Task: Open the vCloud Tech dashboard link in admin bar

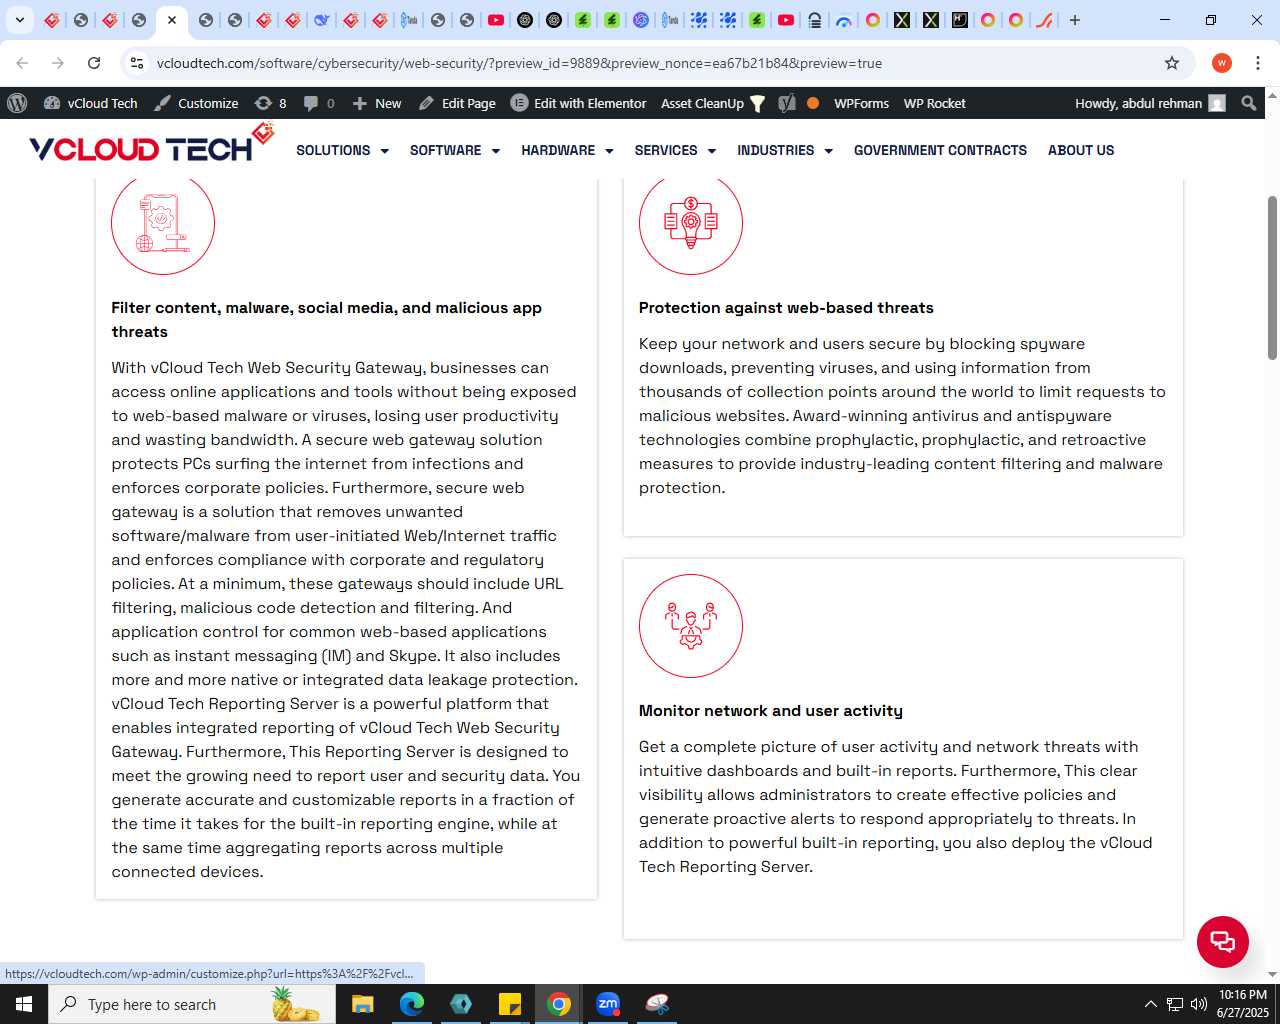Action: [91, 103]
